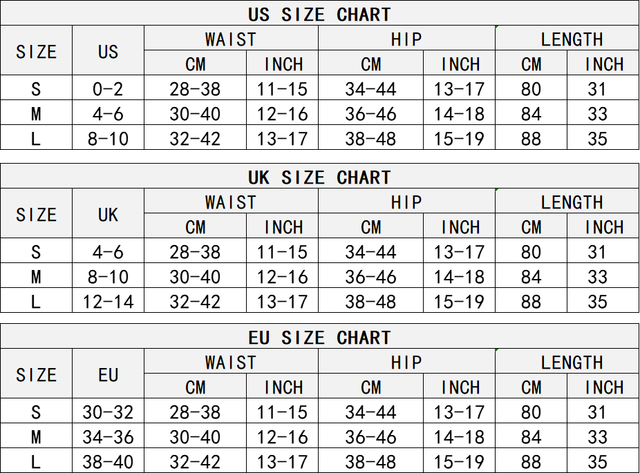Viewport: 640px width, 473px height.
Task: Click the S size row label in UK chart
Action: coord(36,252)
